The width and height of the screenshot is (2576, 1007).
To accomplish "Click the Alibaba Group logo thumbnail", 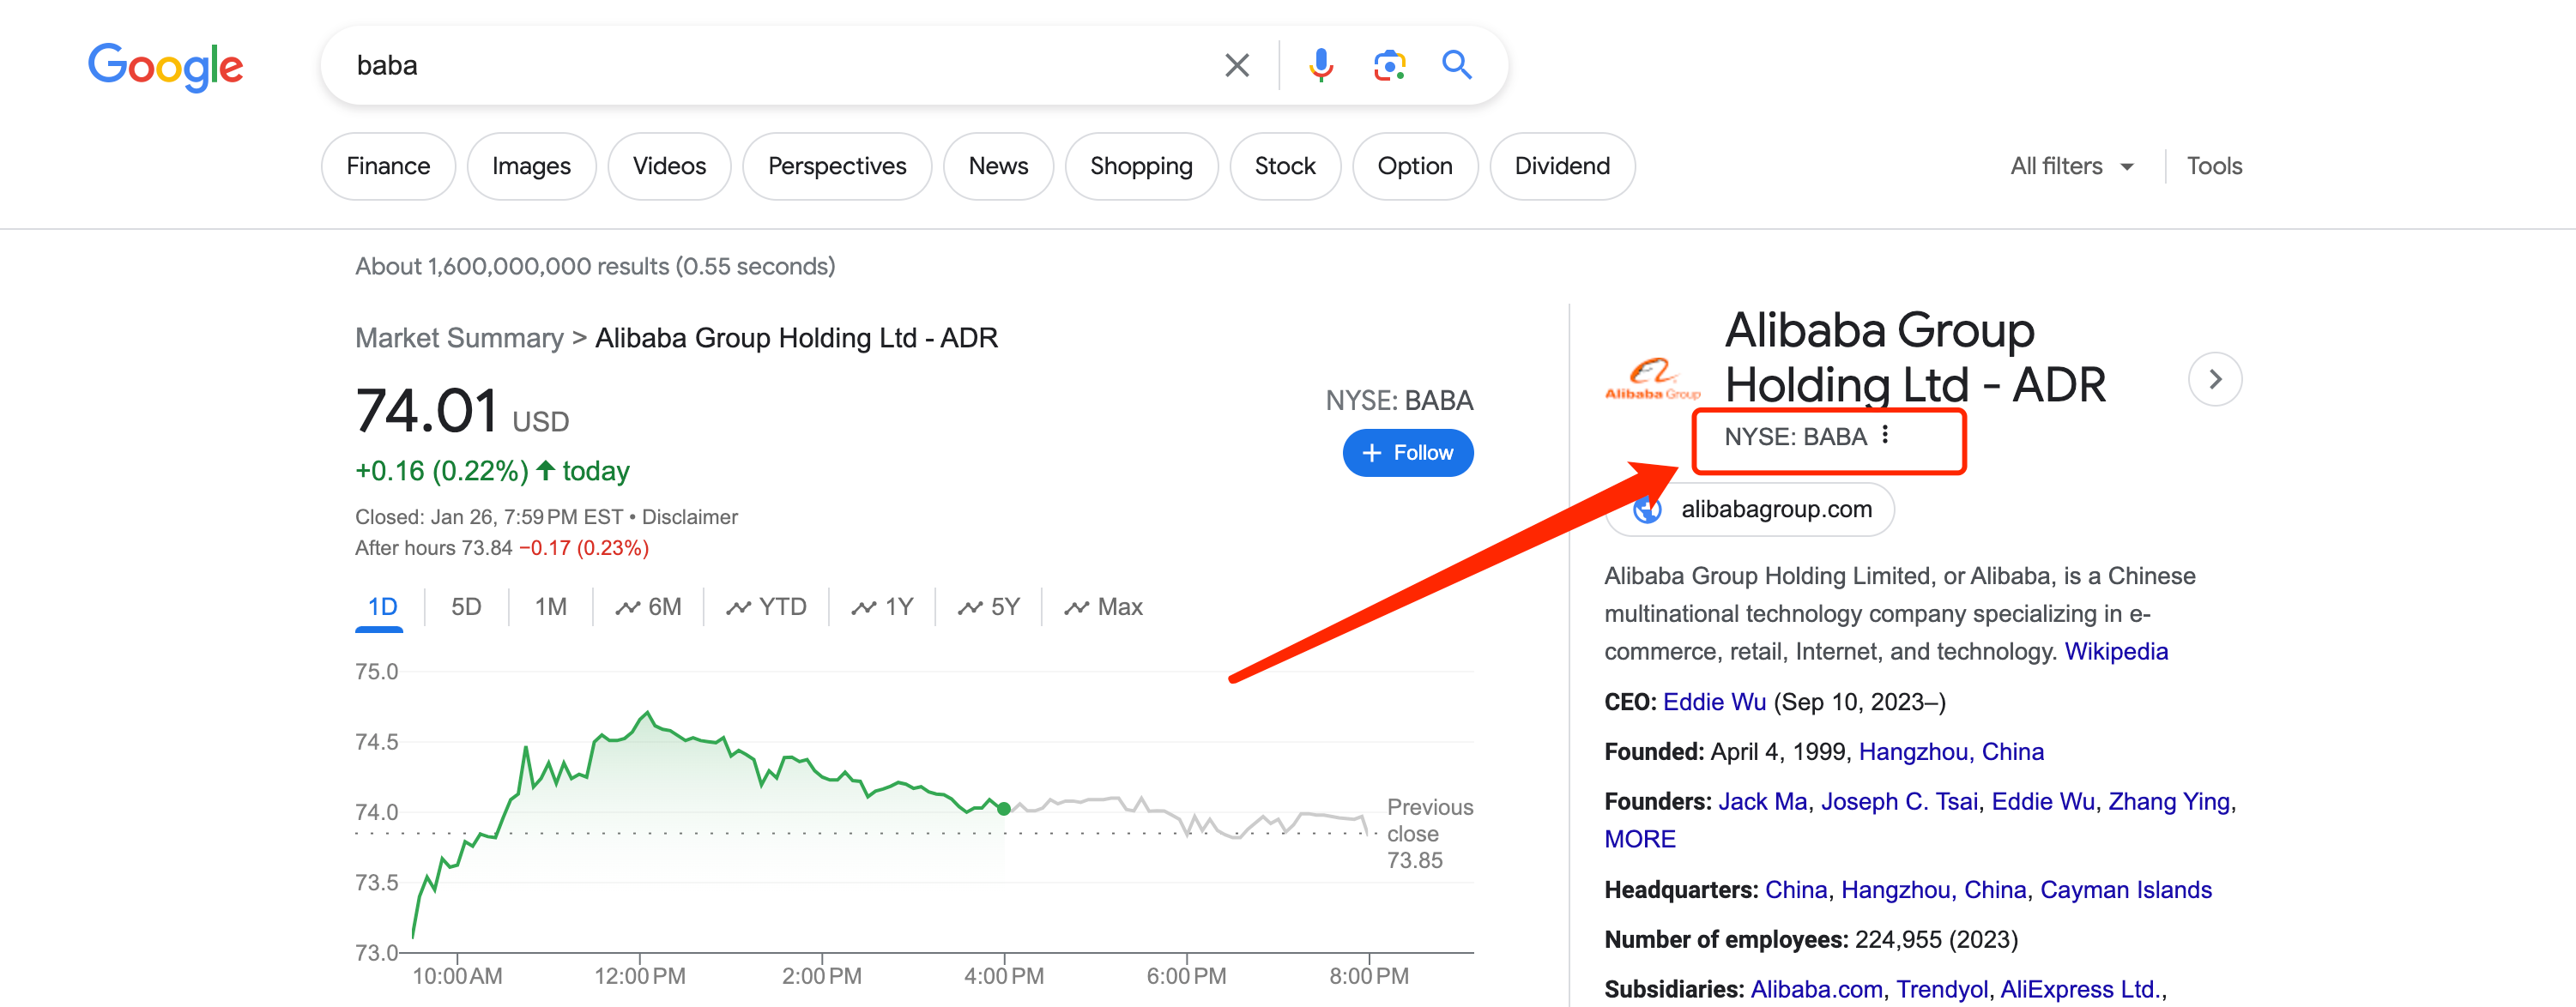I will click(1652, 379).
